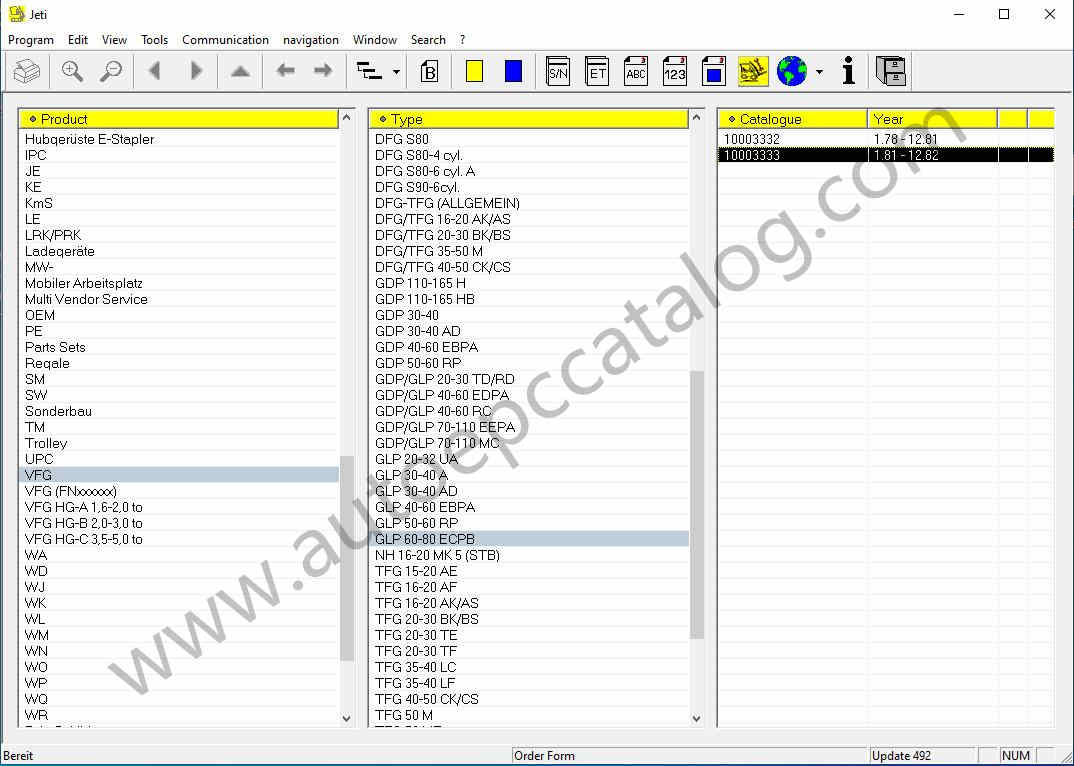Open the View menu
The image size is (1074, 766).
pyautogui.click(x=114, y=40)
